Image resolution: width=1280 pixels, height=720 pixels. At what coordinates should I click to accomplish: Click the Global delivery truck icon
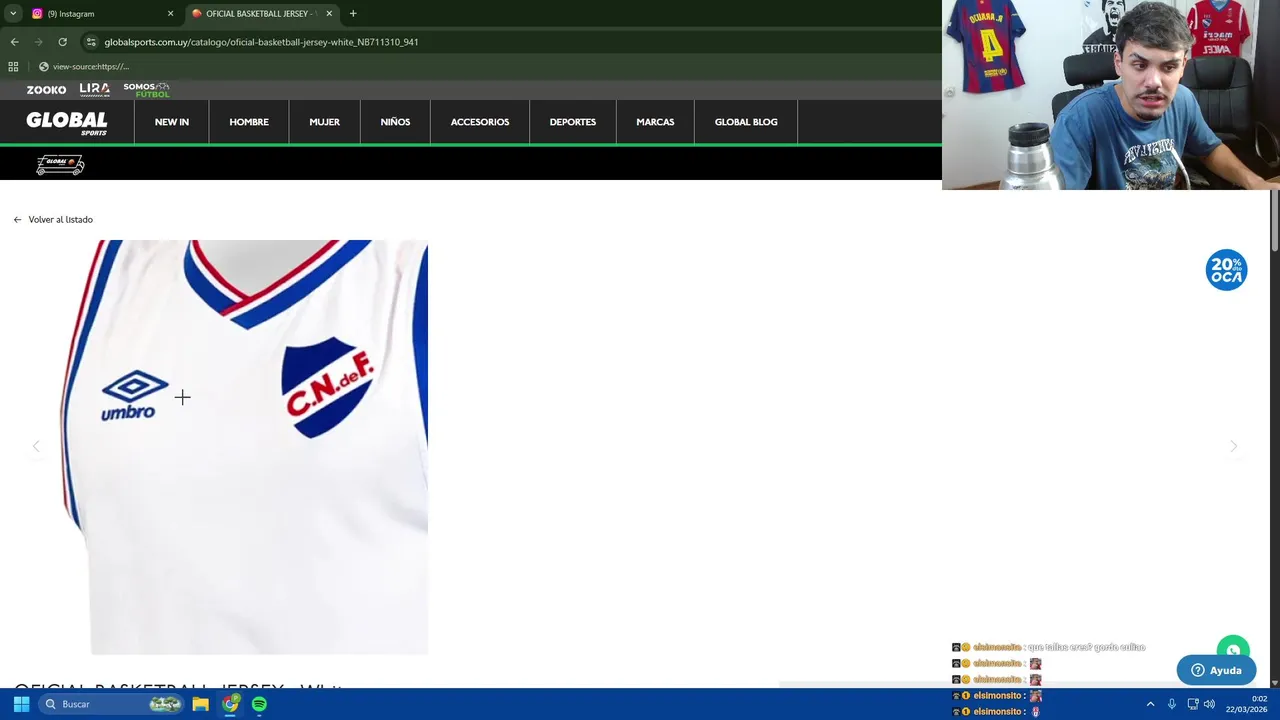60,165
